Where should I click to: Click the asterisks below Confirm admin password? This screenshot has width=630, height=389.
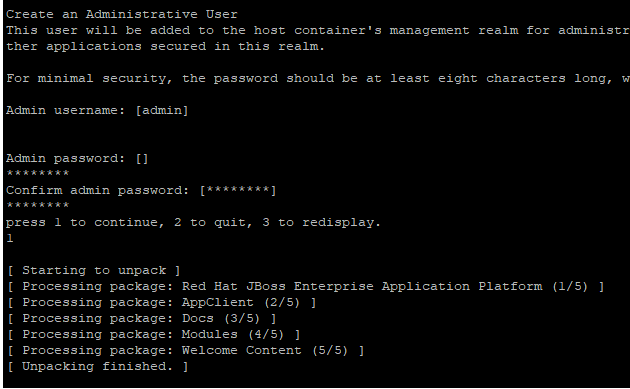tap(38, 206)
